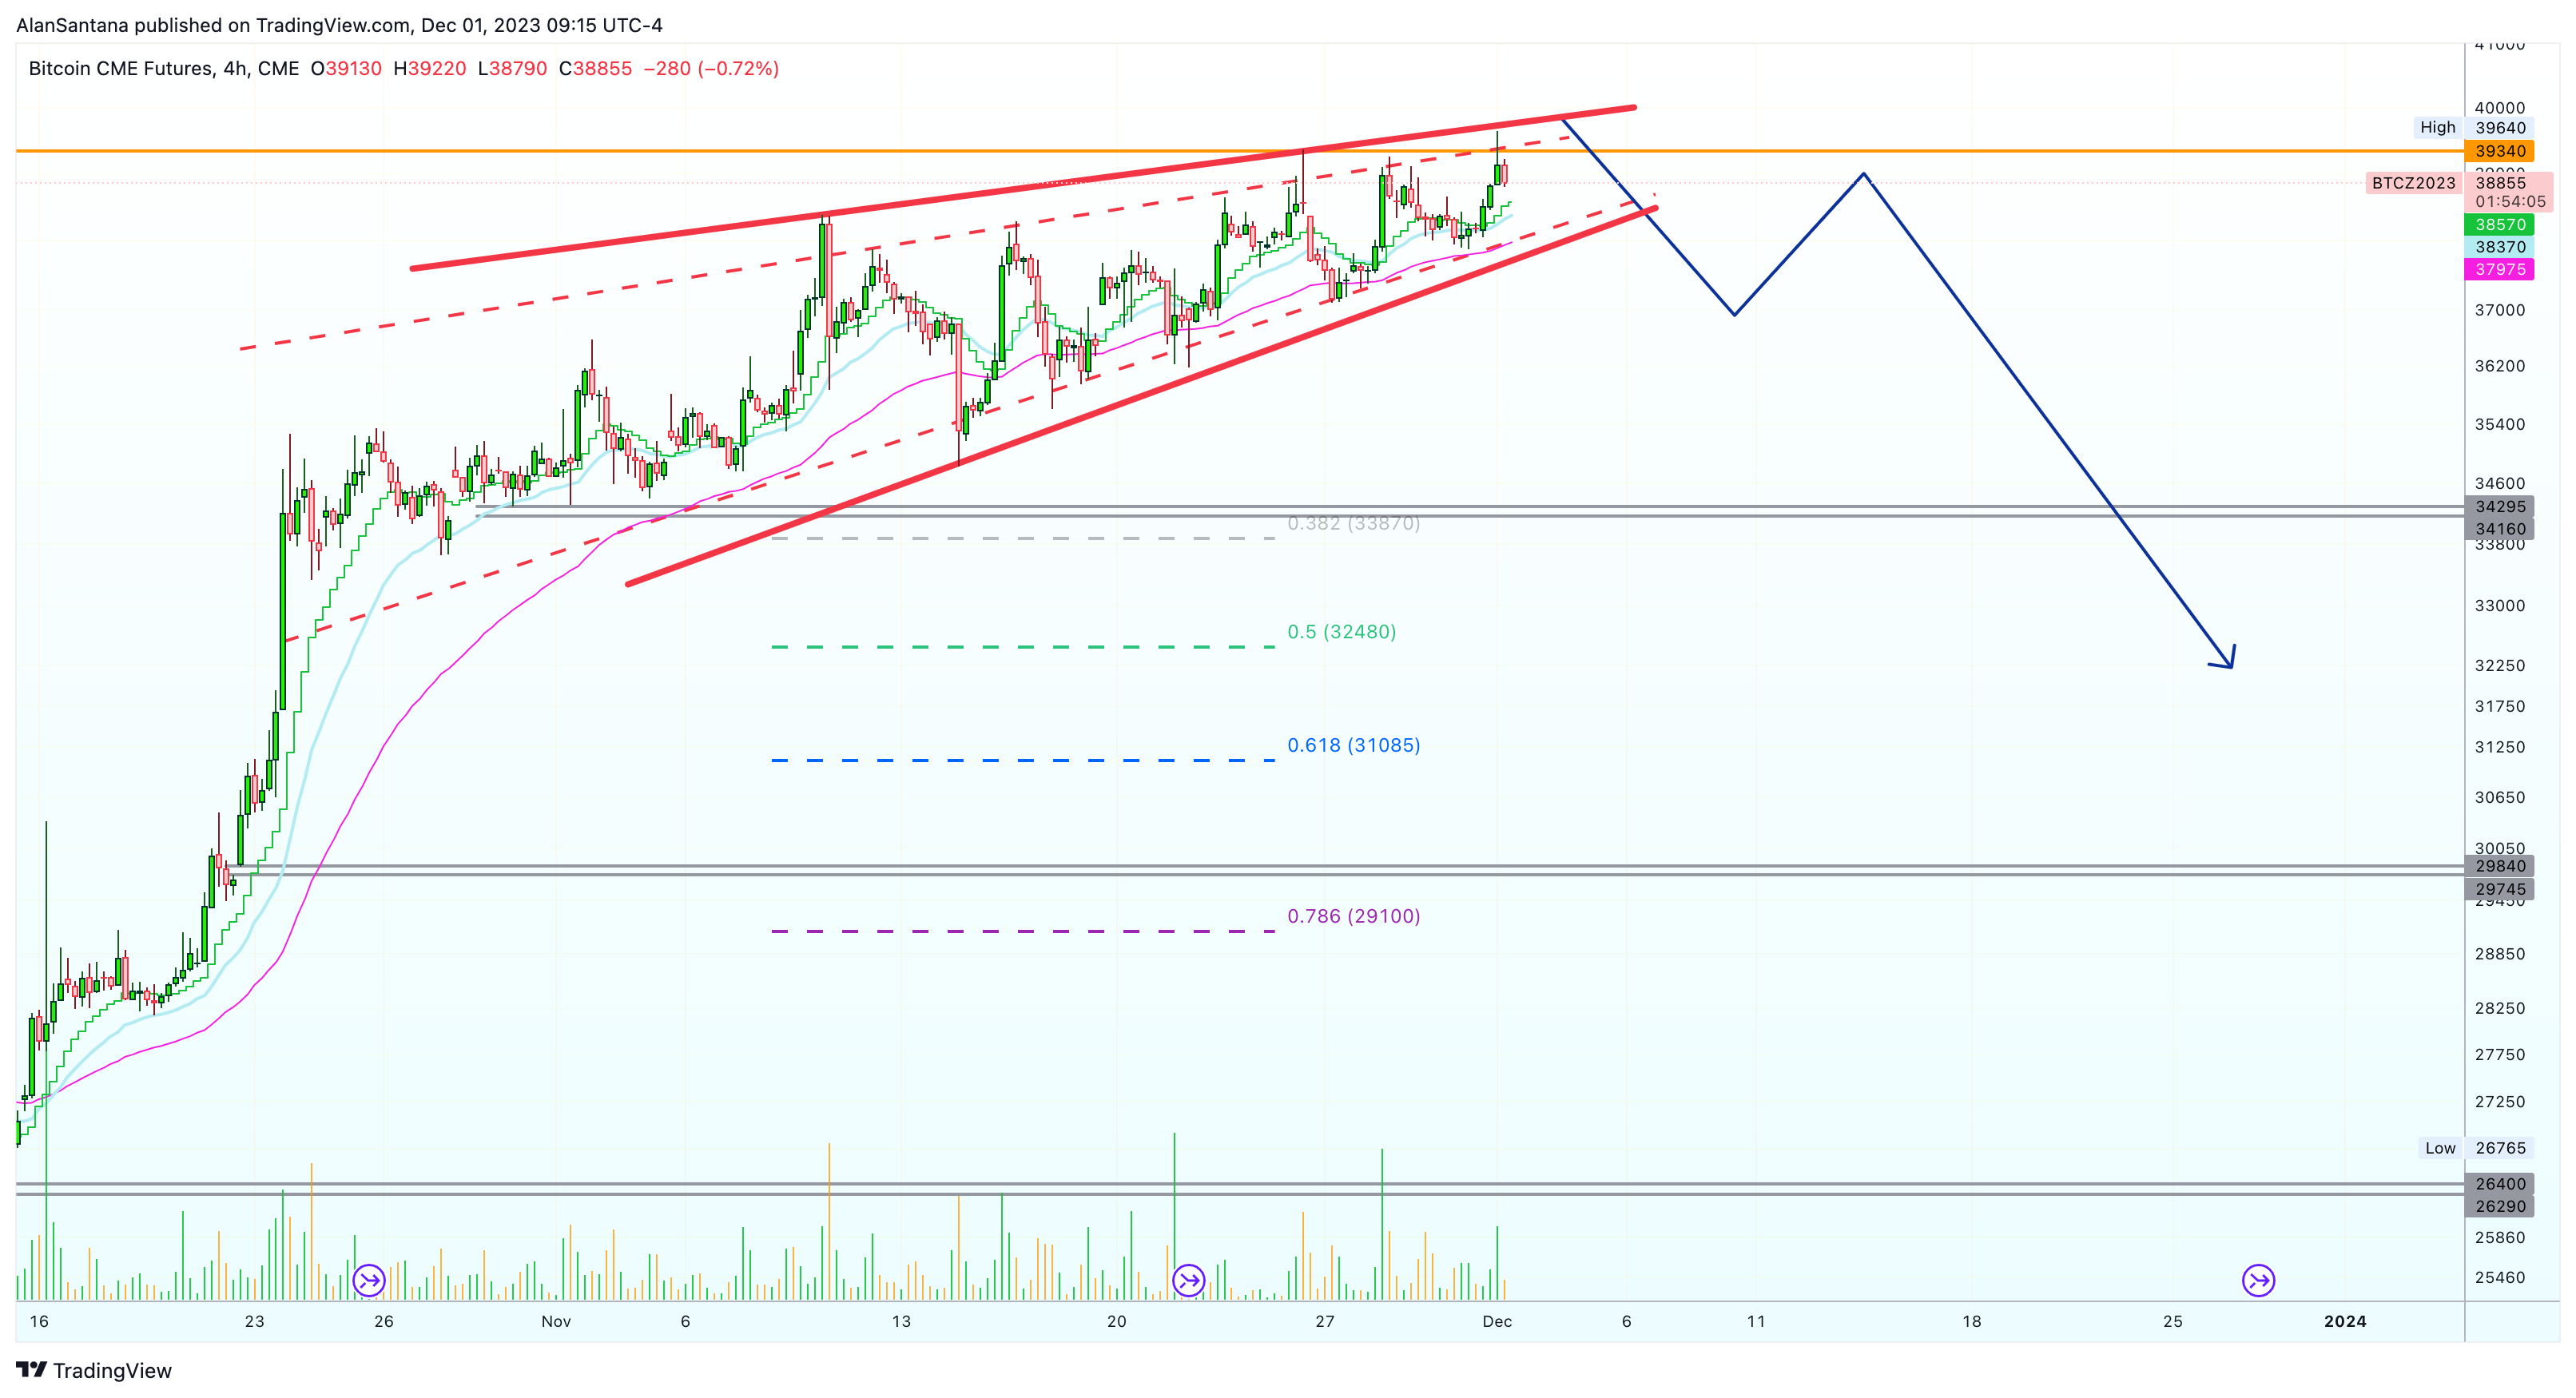Click the TradingView logo at the bottom
Screen dimensions: 2576x1398
point(31,1370)
